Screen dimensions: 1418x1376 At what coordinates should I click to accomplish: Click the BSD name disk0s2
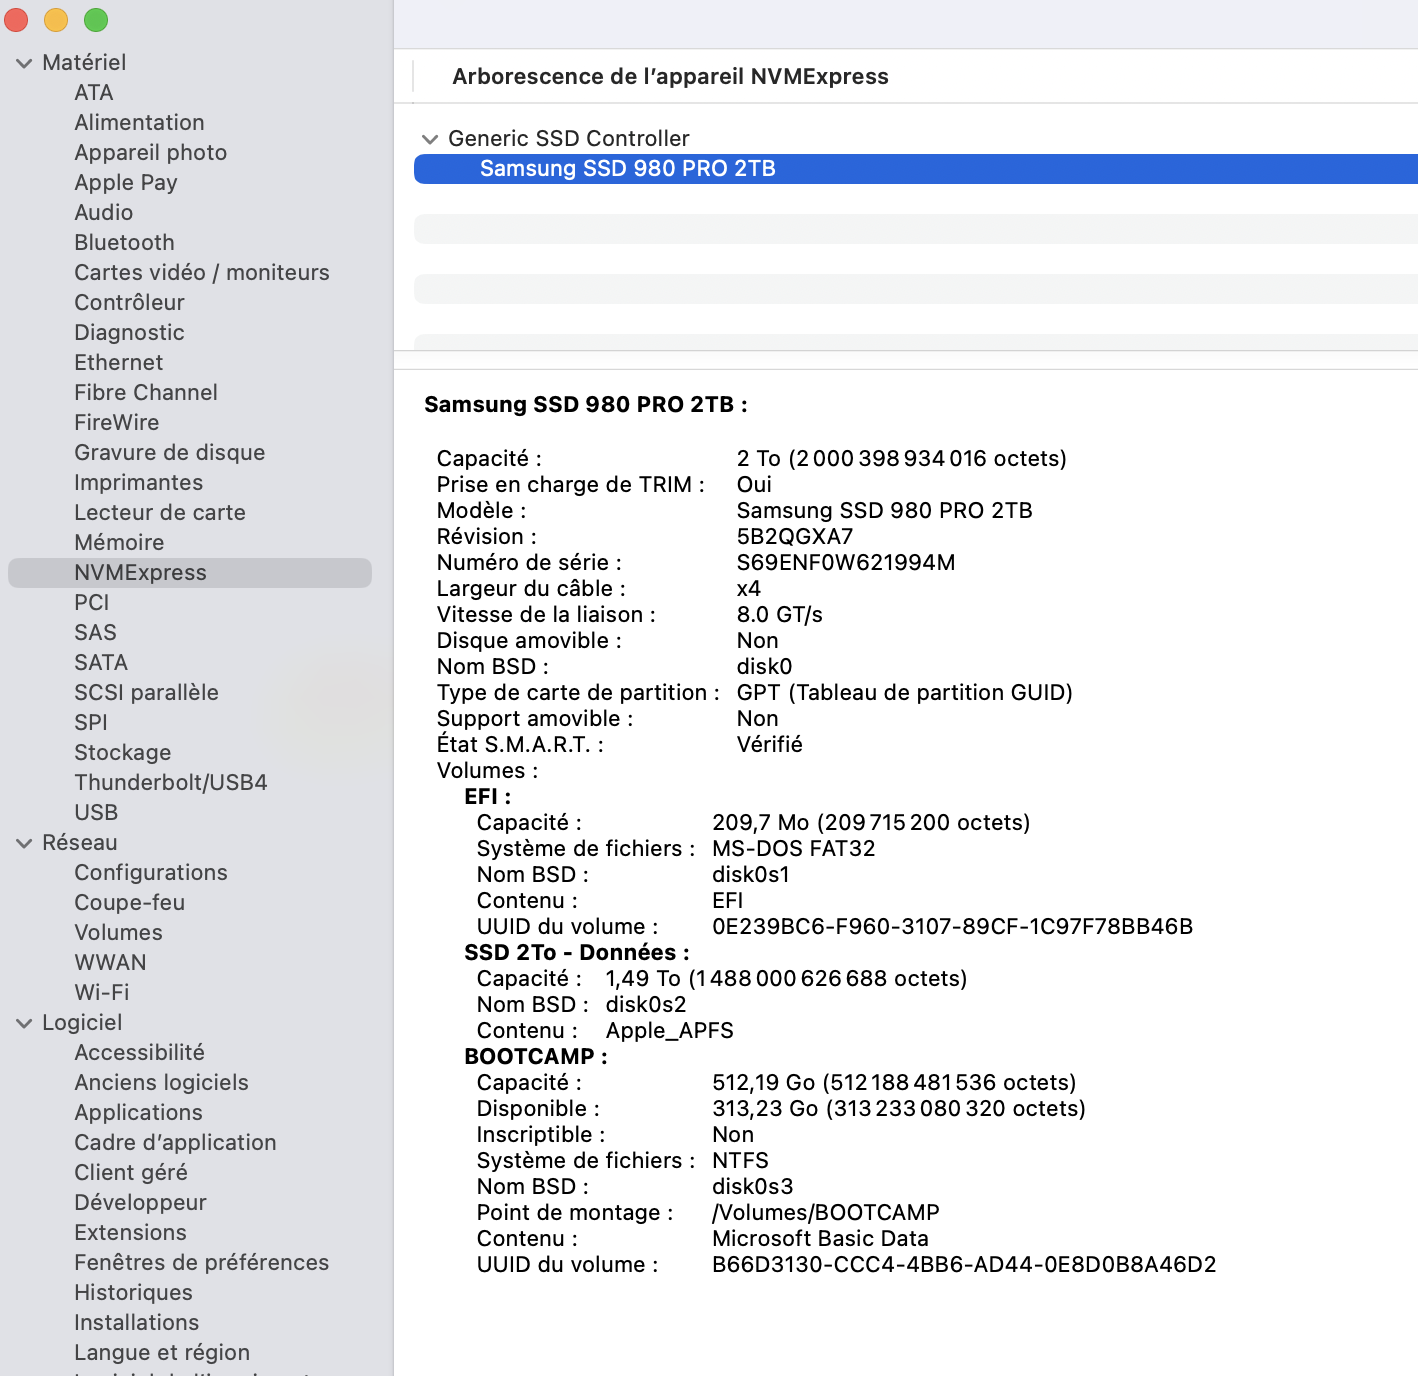click(646, 1004)
